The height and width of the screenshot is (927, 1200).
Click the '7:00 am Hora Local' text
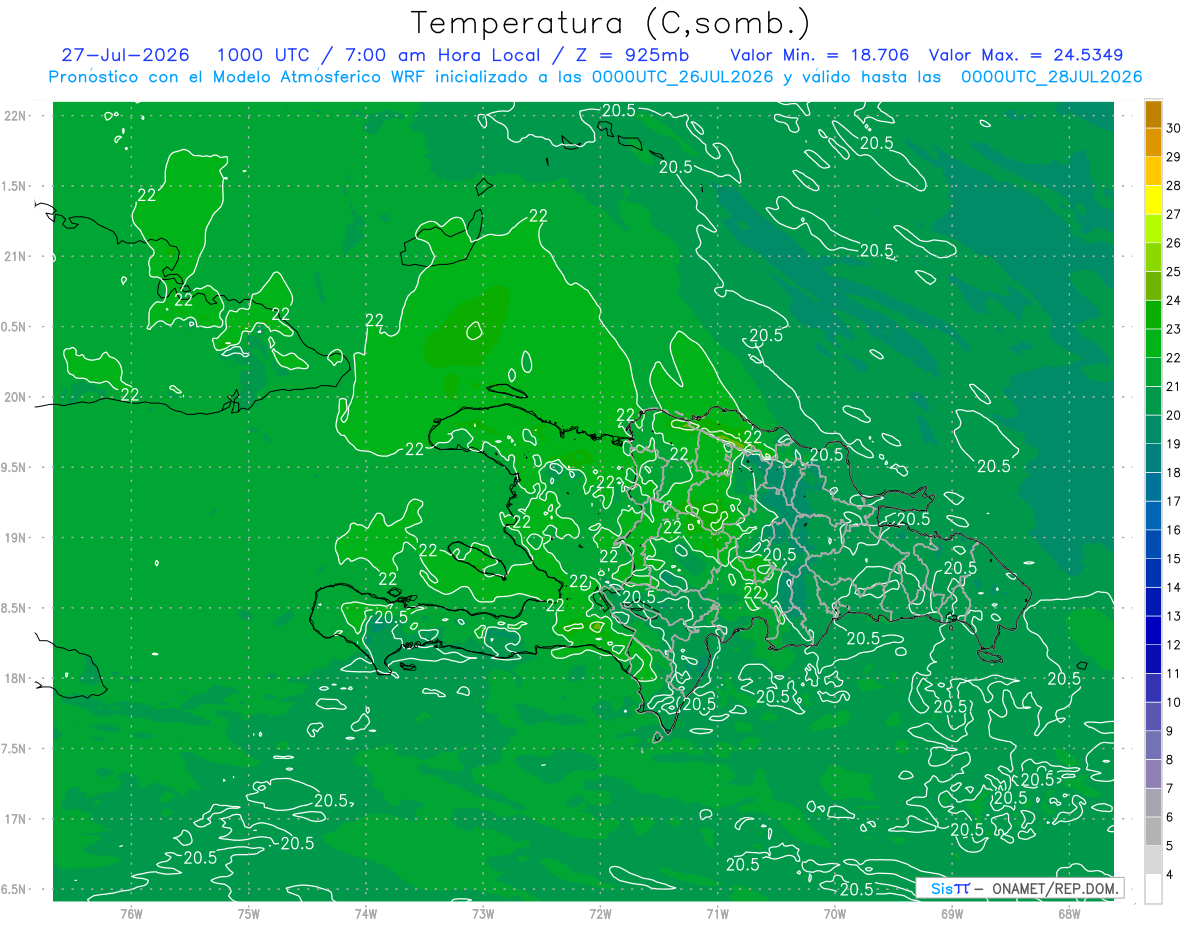441,55
